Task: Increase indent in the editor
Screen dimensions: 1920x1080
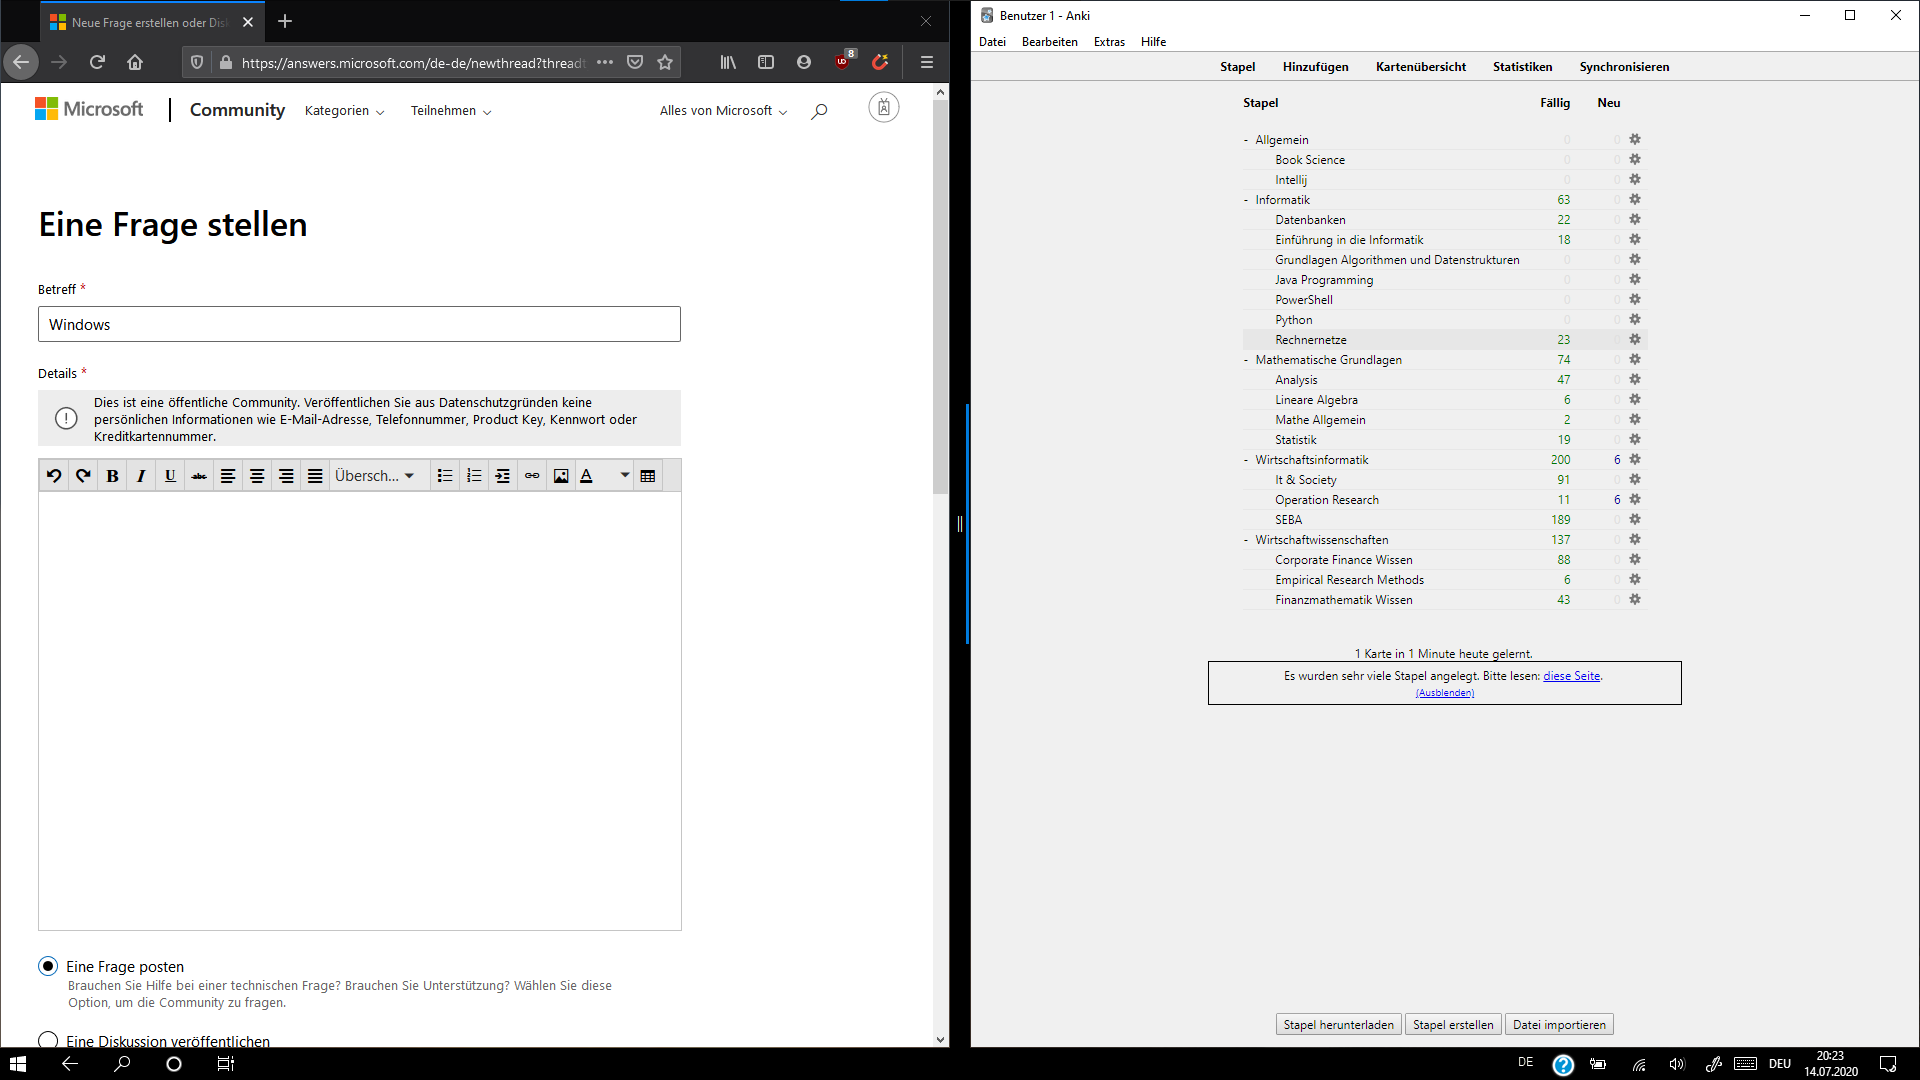Action: [503, 476]
